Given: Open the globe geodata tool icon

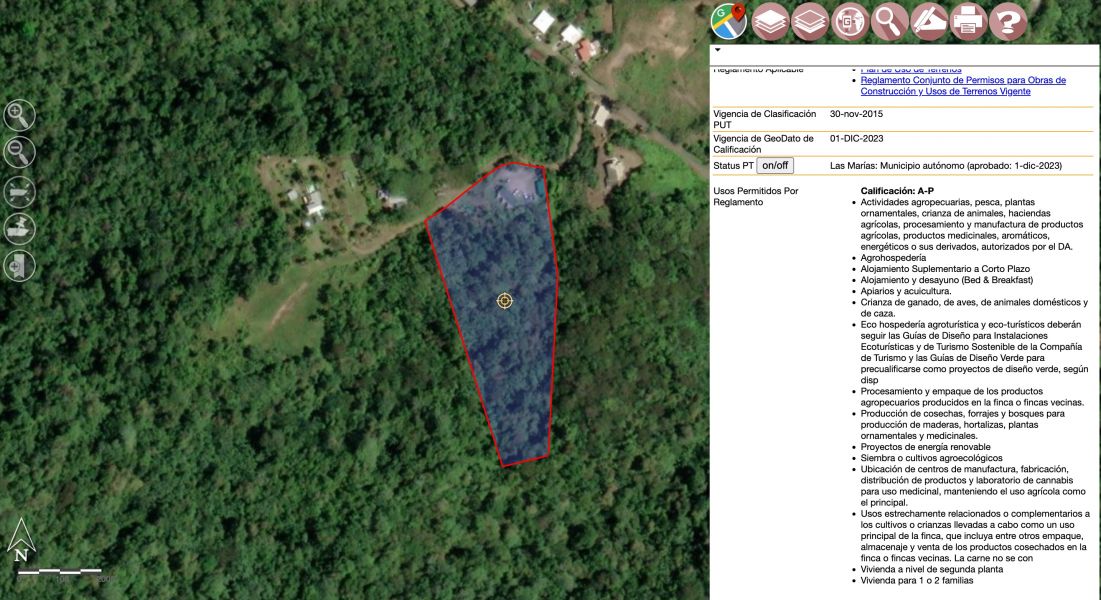Looking at the screenshot, I should click(850, 21).
